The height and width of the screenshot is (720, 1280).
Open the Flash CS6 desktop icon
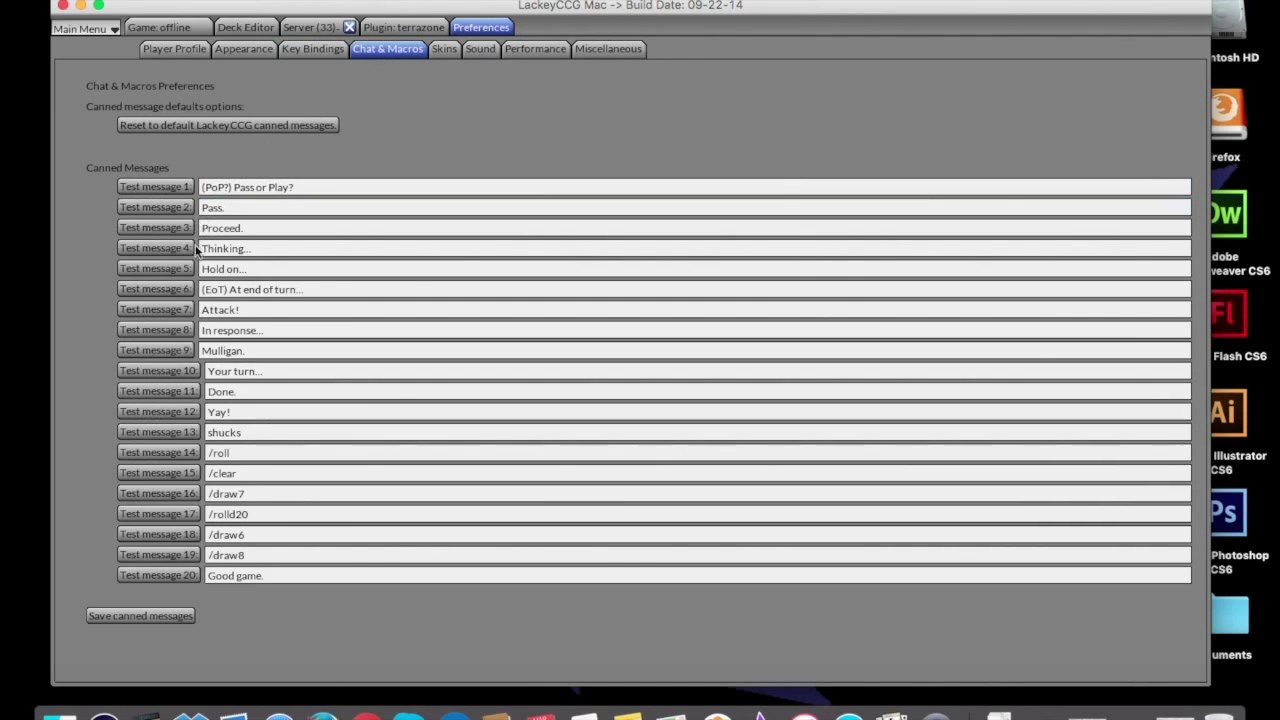(1229, 314)
